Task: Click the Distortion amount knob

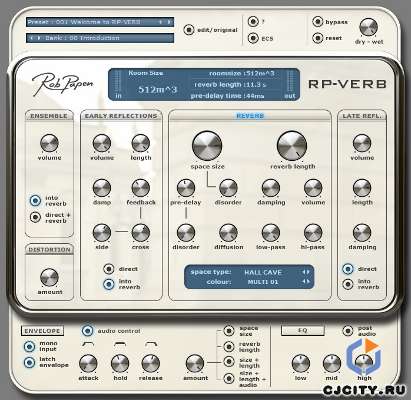Action: coord(49,277)
